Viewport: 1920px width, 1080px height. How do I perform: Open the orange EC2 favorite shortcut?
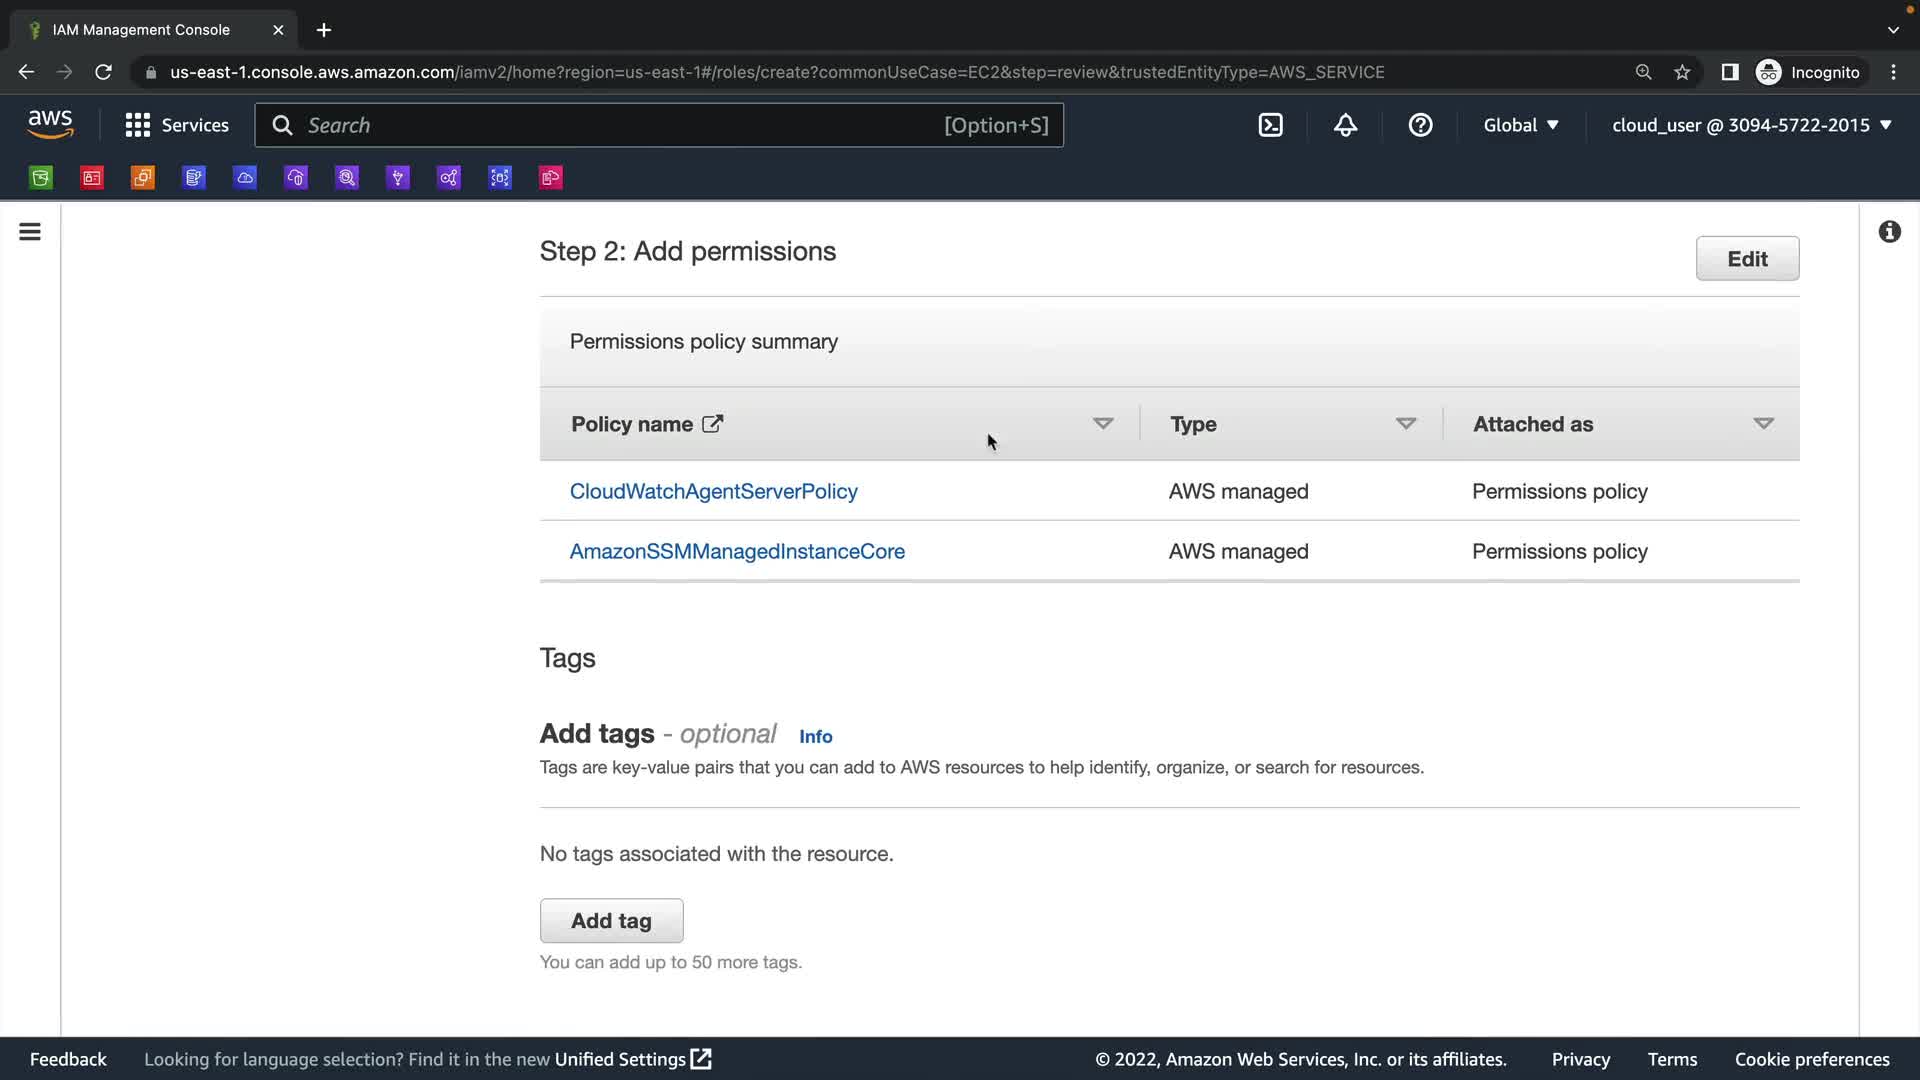tap(143, 178)
